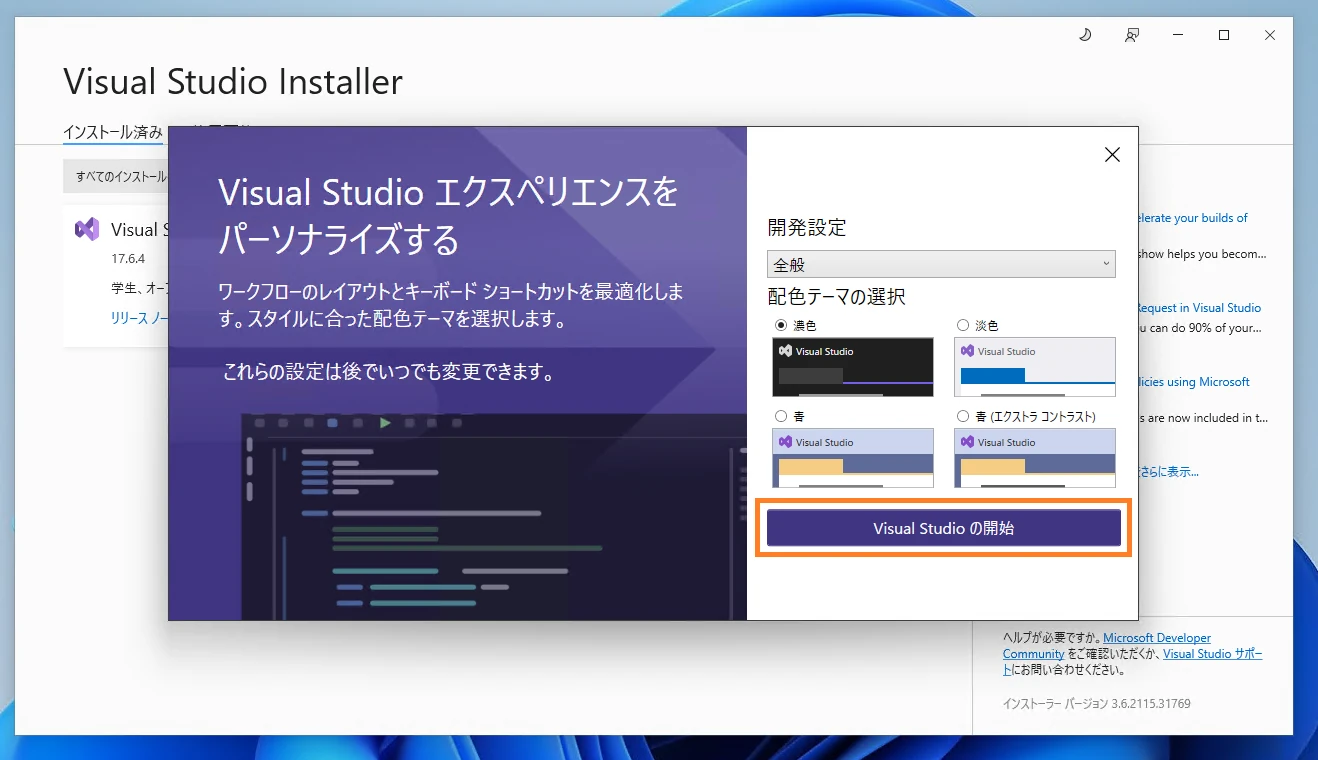Click the さらに表示... link
Viewport: 1318px width, 760px height.
[x=1168, y=472]
